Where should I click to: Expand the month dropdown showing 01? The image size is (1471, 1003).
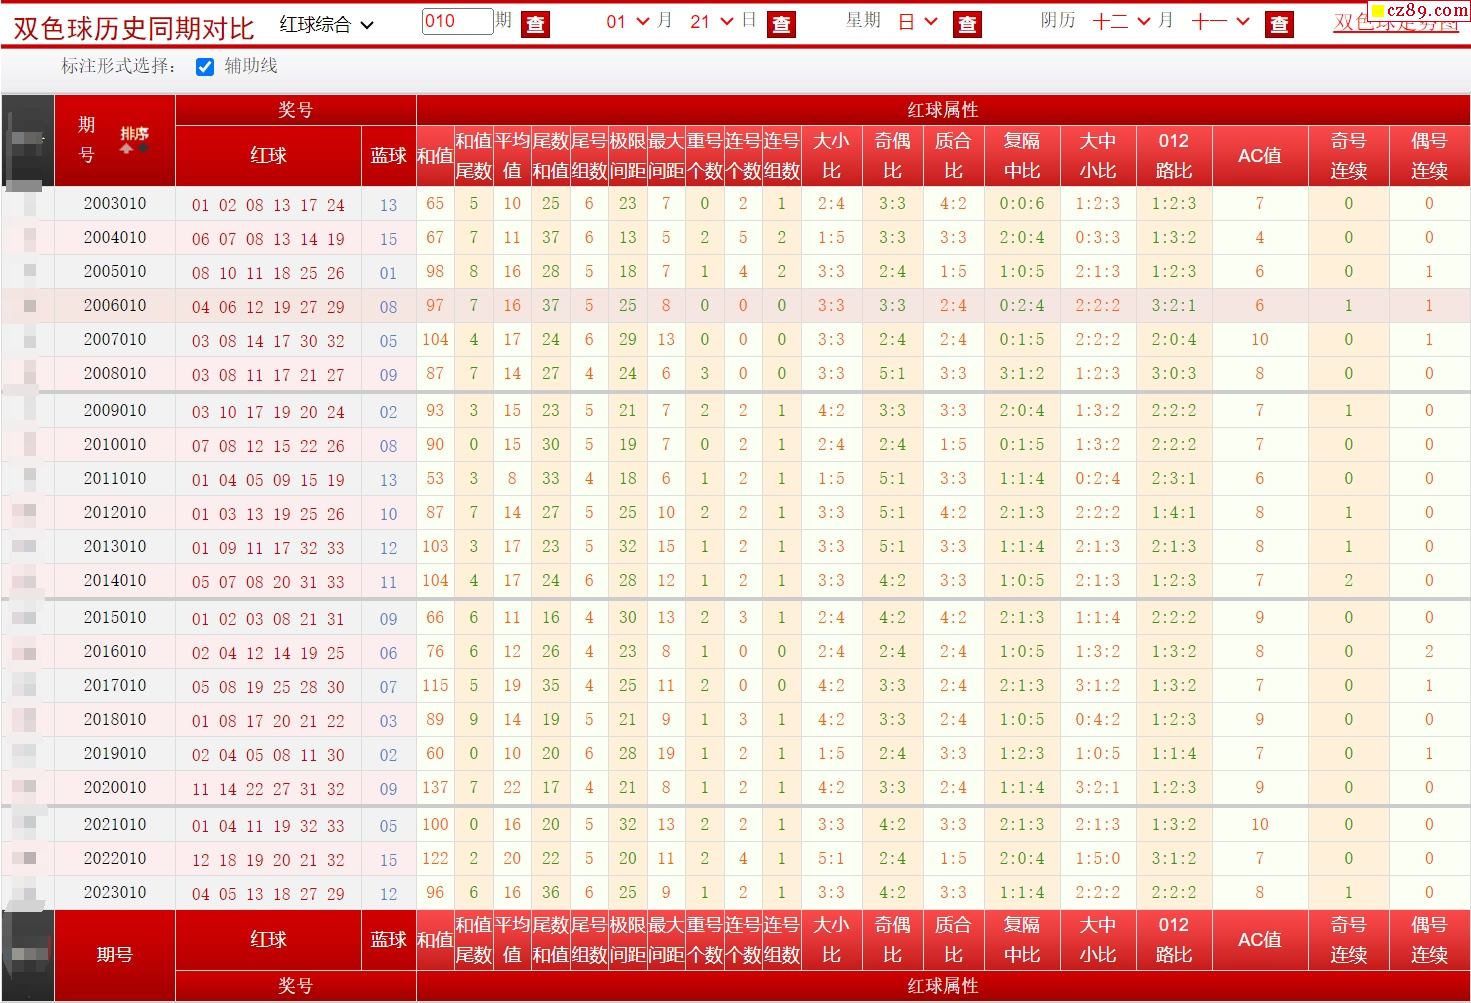(628, 22)
